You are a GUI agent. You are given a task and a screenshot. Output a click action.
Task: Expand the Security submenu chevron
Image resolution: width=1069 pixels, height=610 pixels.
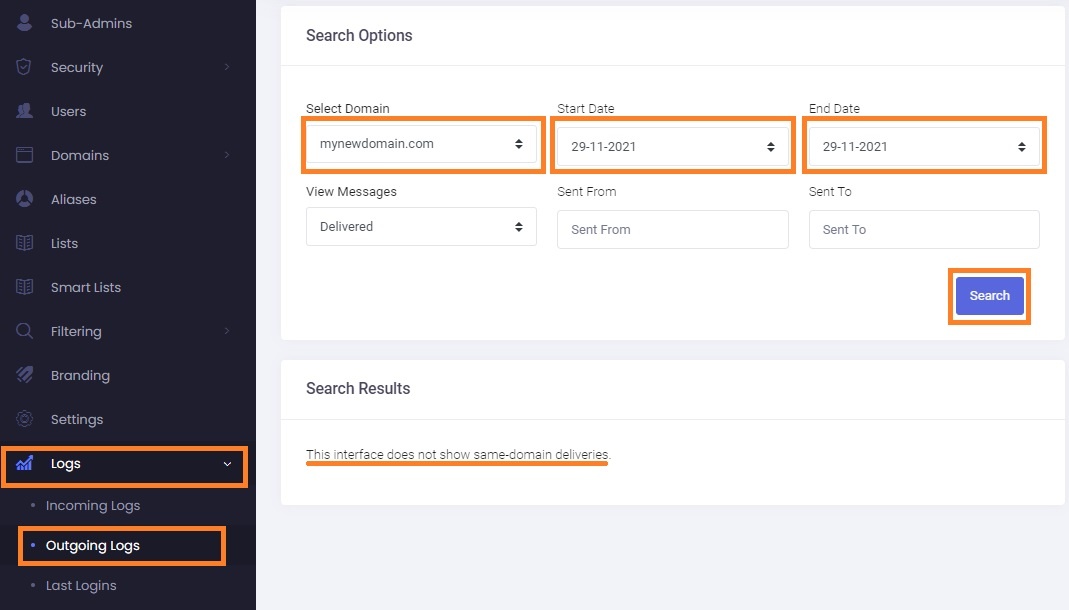[x=227, y=67]
